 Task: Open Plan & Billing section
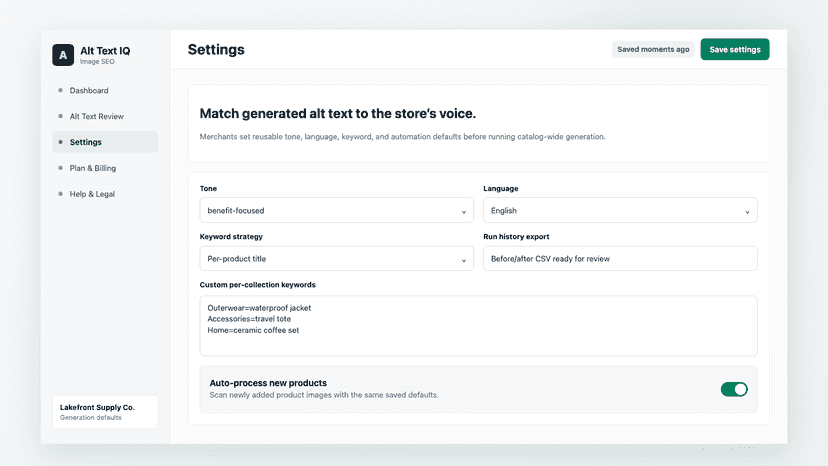click(x=105, y=168)
